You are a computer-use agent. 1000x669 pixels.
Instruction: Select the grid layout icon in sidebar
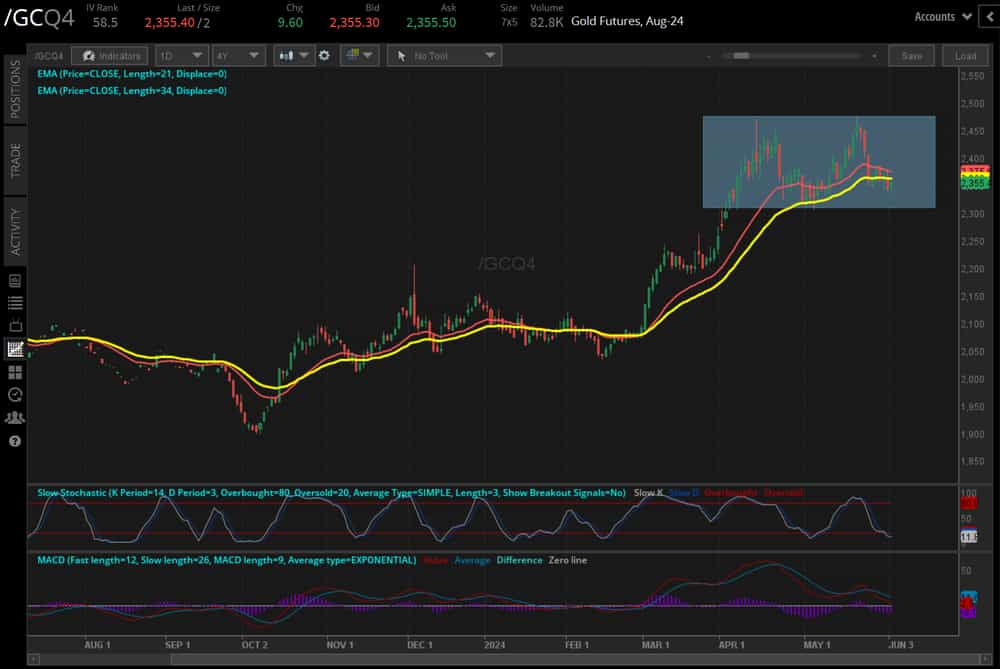(x=14, y=373)
